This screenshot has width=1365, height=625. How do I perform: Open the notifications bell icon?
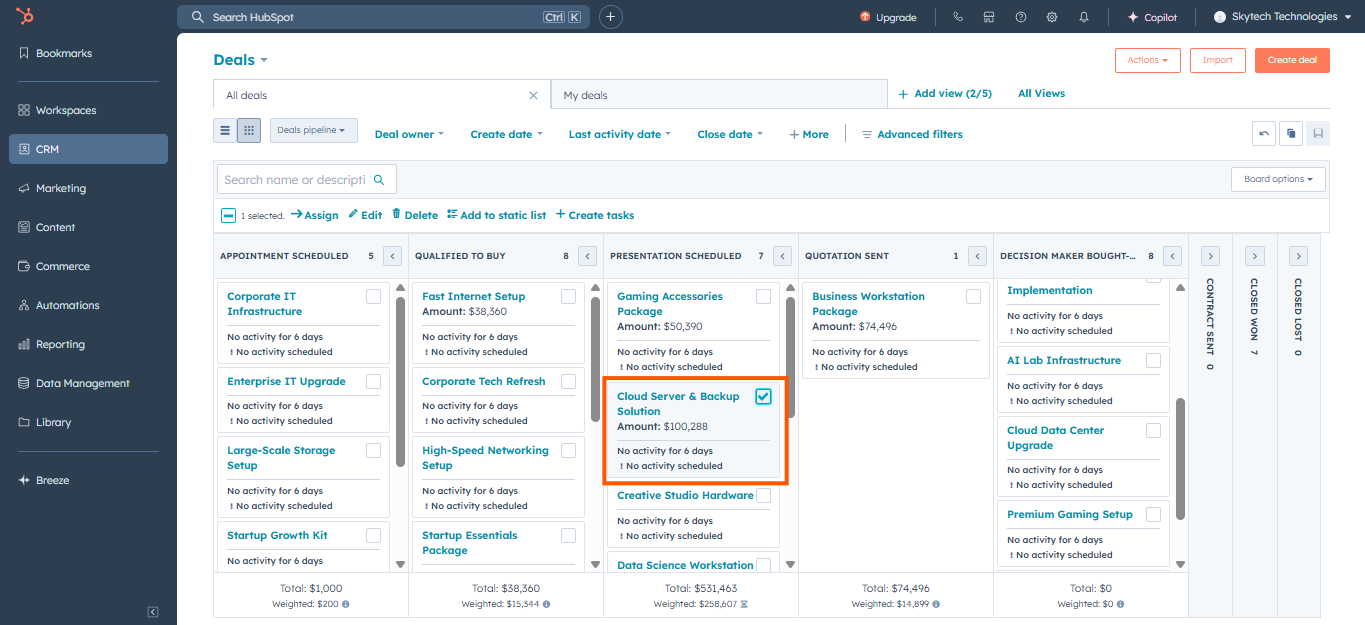[1083, 17]
